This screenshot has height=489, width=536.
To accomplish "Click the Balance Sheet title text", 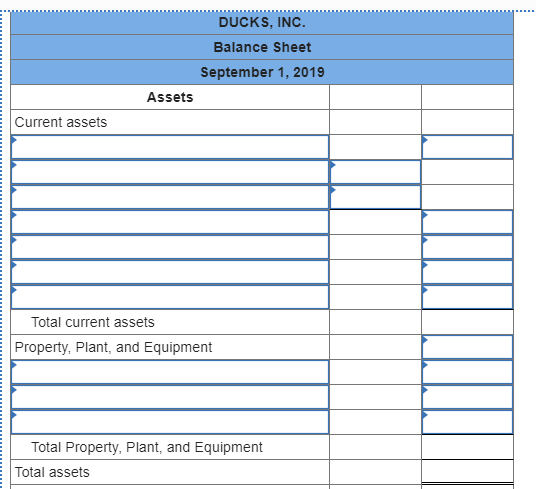I will [x=262, y=47].
